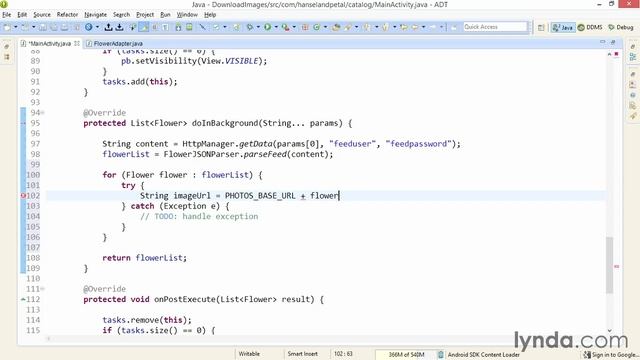Close the MainActivity.java tab
640x360 pixels.
[77, 43]
